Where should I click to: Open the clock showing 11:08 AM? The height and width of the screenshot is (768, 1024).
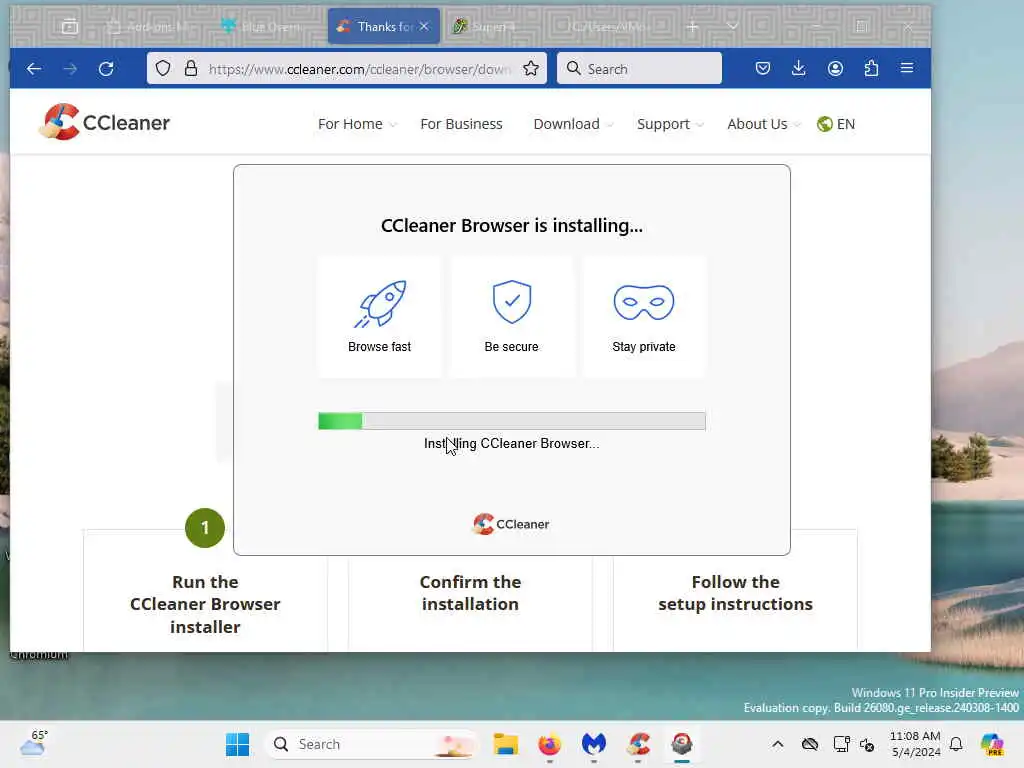916,744
